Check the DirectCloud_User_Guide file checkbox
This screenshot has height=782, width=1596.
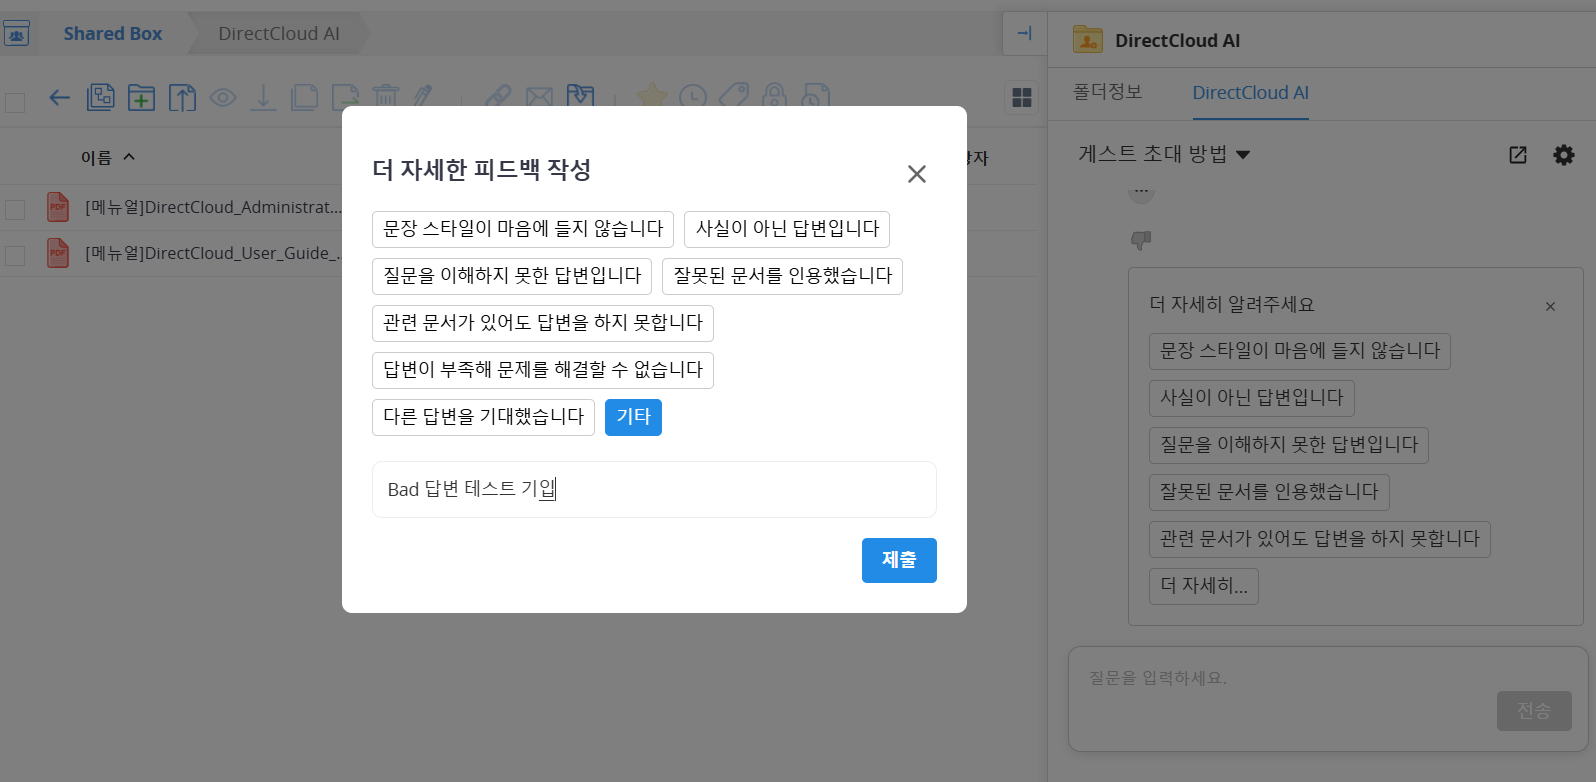(x=15, y=255)
